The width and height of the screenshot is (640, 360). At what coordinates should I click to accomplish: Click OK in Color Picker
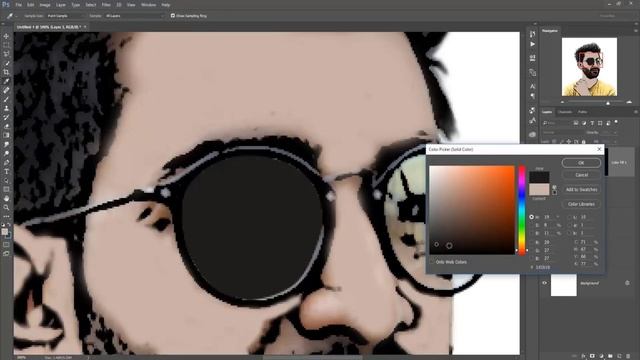pos(581,163)
